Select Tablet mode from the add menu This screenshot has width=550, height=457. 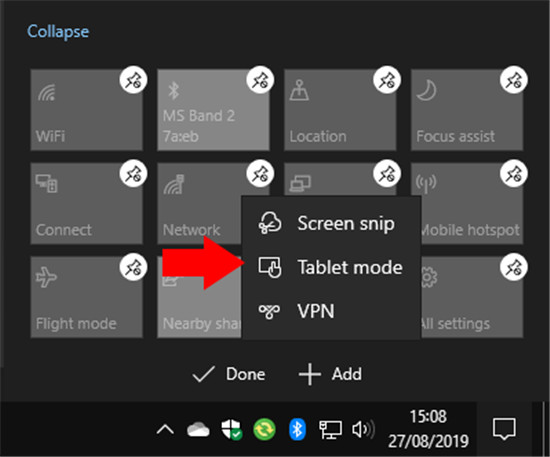(331, 267)
